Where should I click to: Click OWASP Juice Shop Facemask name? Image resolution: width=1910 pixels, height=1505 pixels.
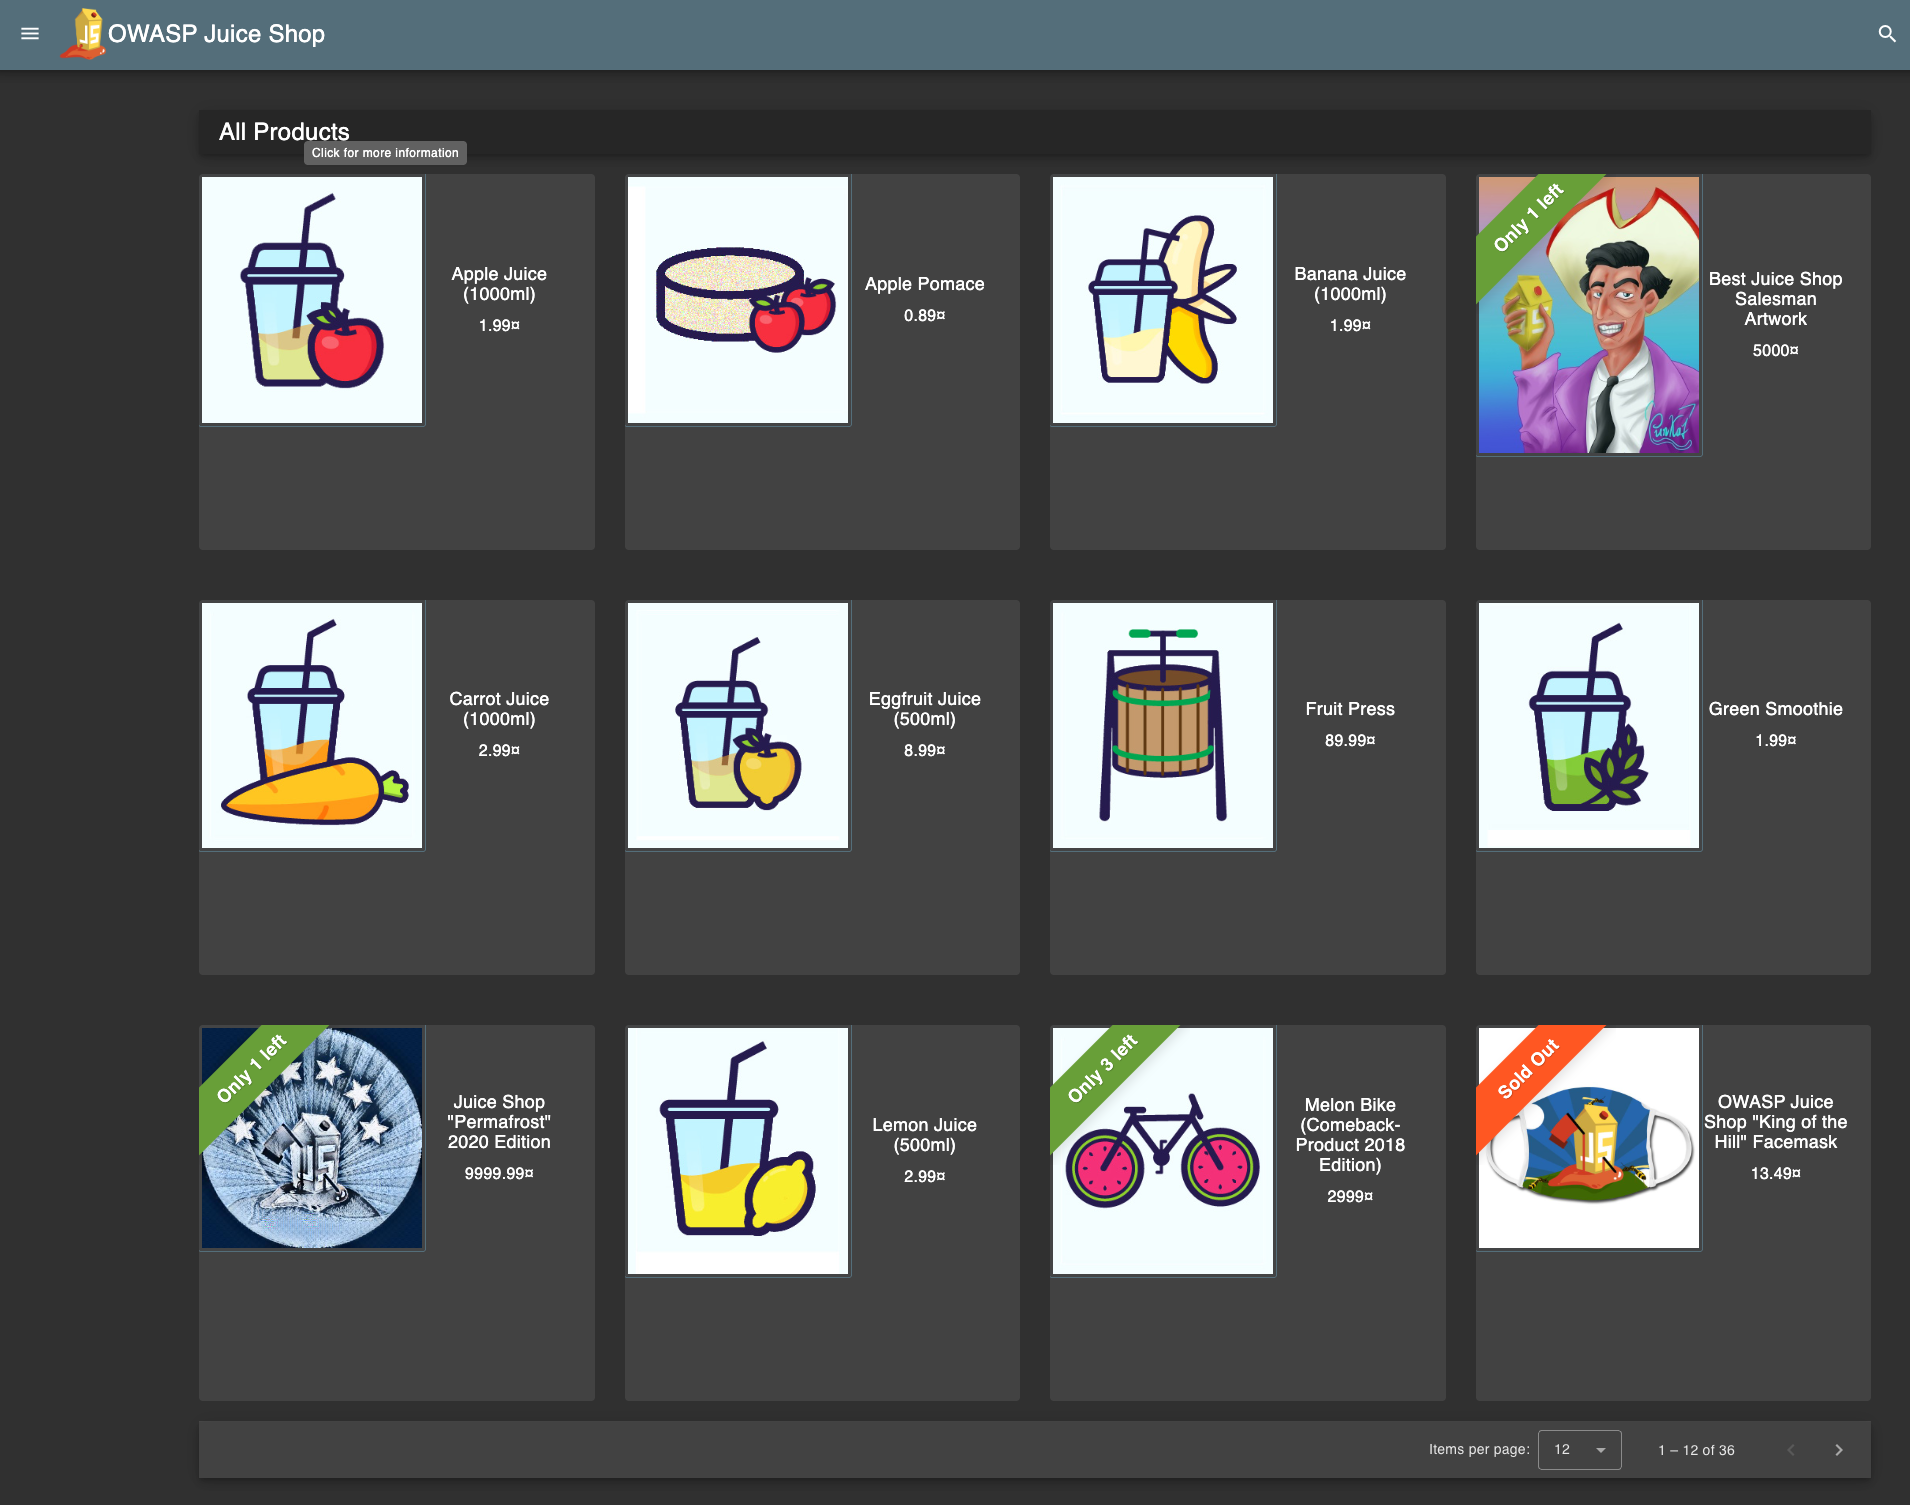coord(1775,1122)
